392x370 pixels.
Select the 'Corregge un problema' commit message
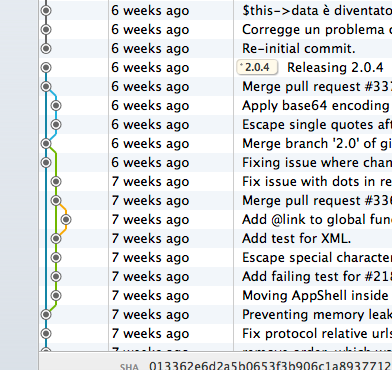pyautogui.click(x=317, y=30)
